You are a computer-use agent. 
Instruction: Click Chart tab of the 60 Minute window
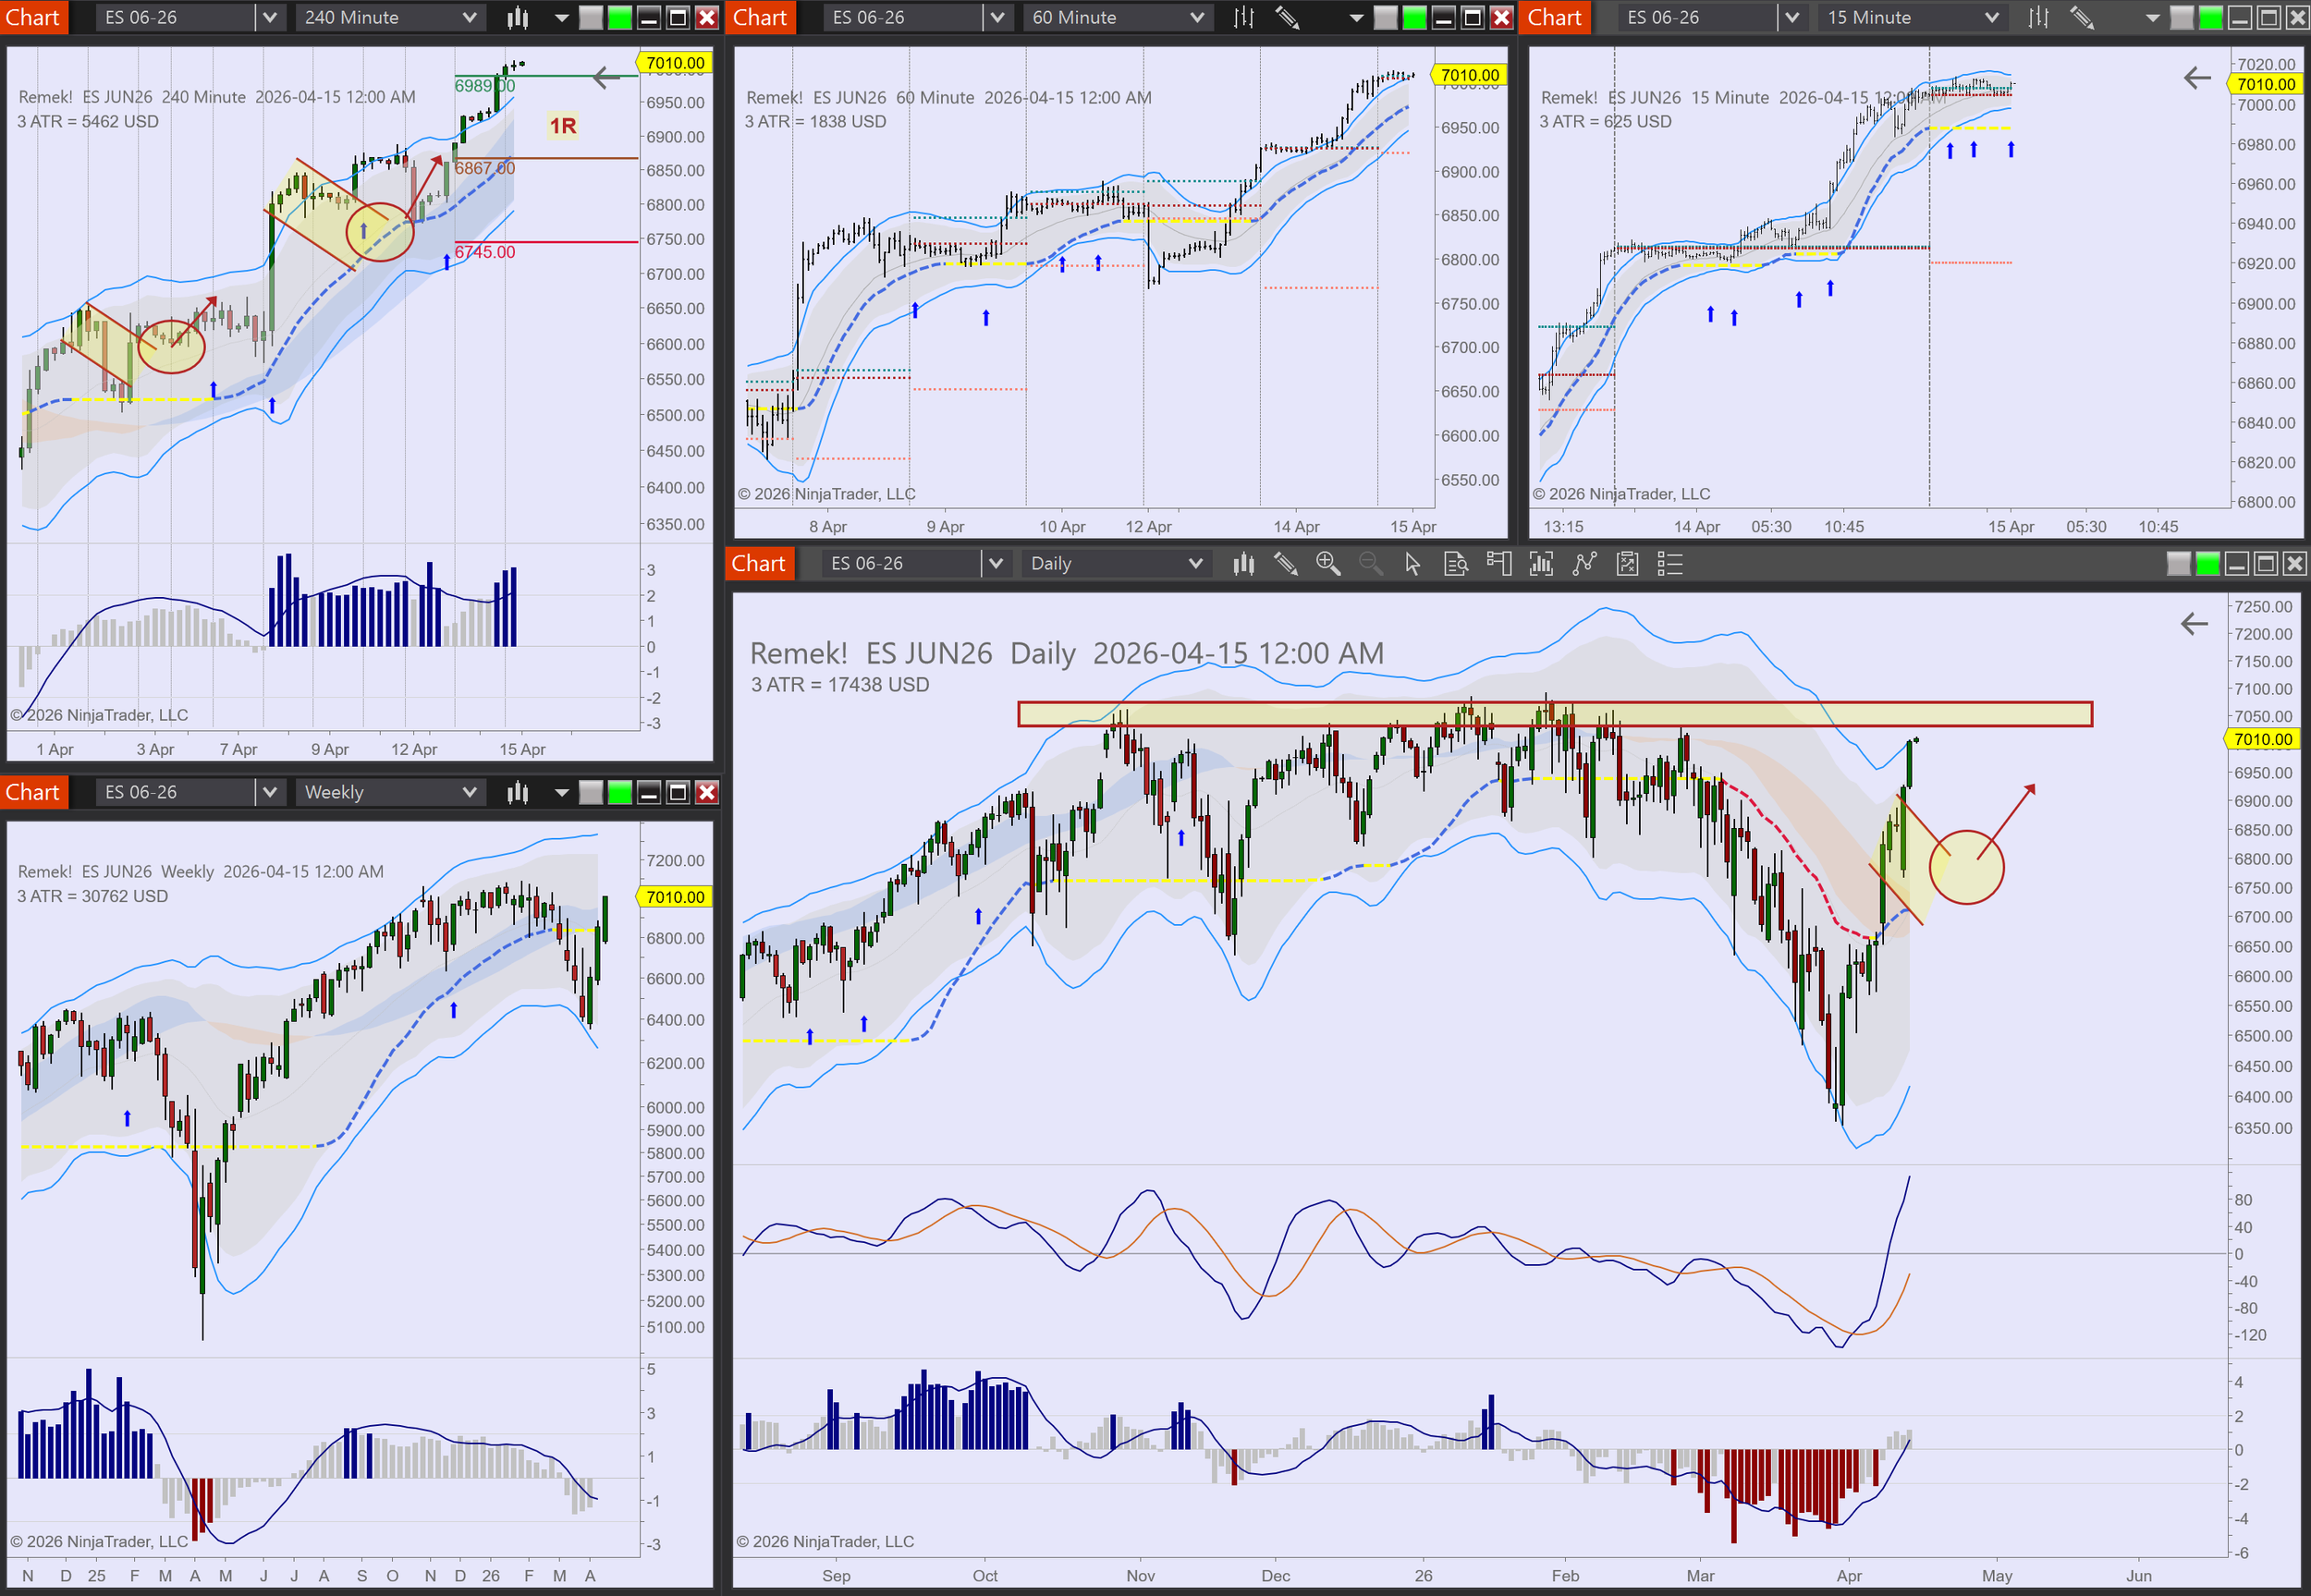[760, 17]
